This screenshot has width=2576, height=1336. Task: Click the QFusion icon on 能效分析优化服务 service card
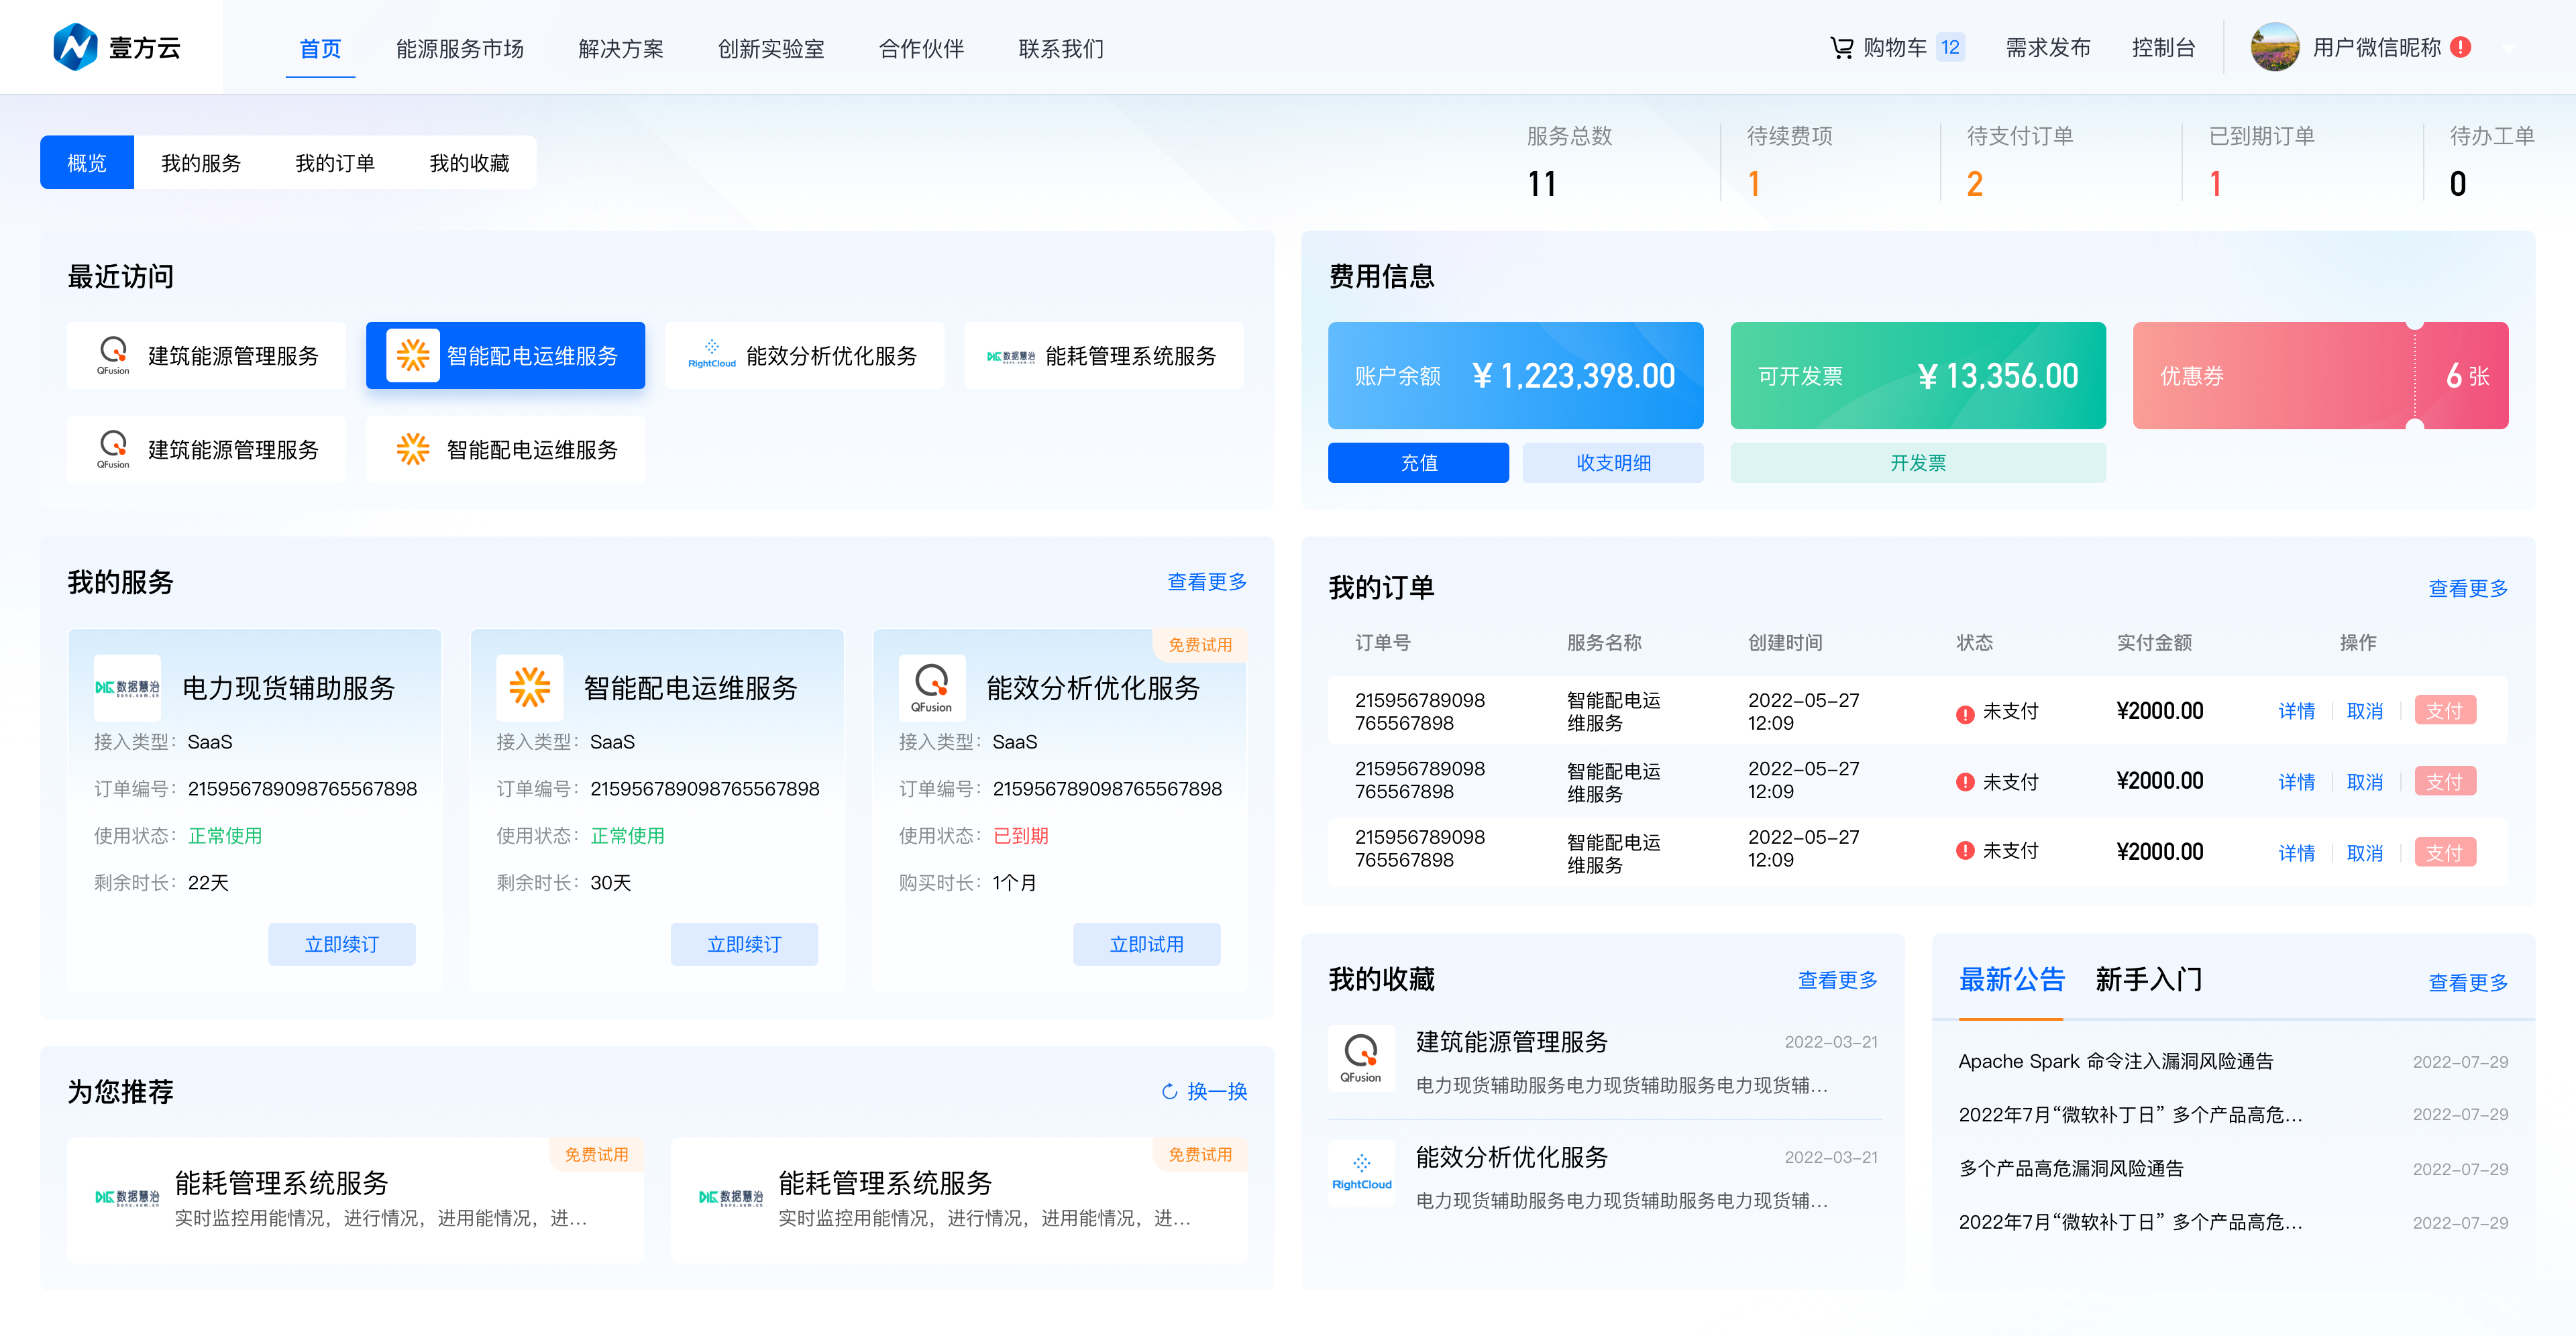(931, 687)
